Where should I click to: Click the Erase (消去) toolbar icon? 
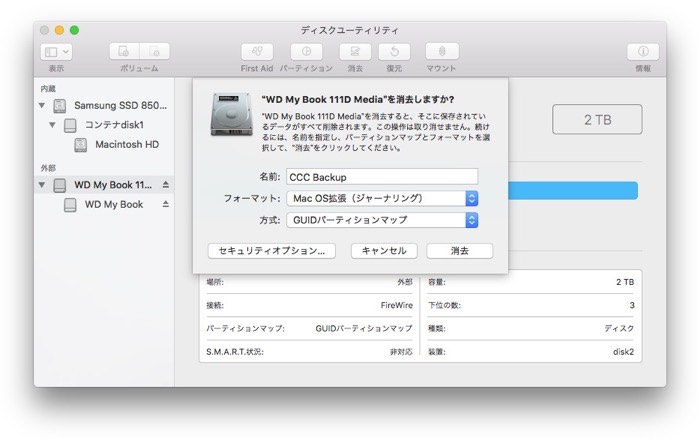(x=355, y=52)
